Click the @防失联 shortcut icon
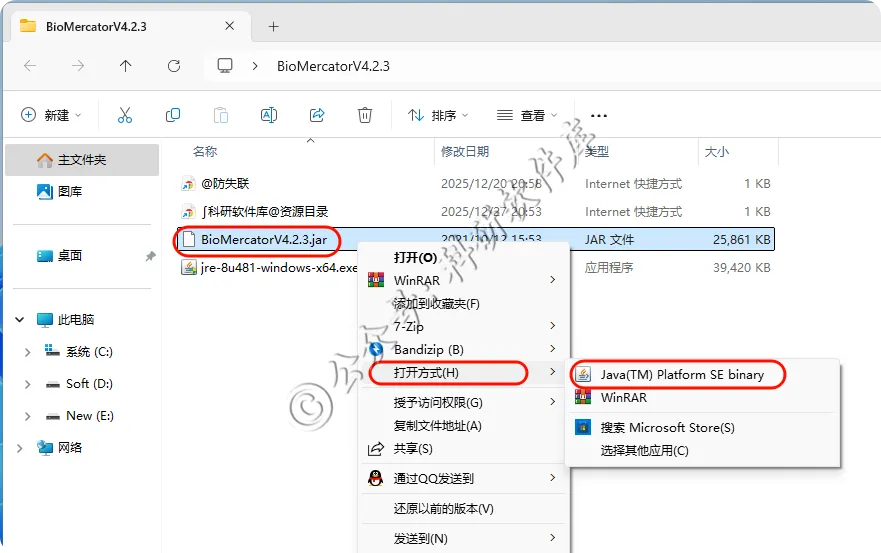881x553 pixels. (188, 184)
